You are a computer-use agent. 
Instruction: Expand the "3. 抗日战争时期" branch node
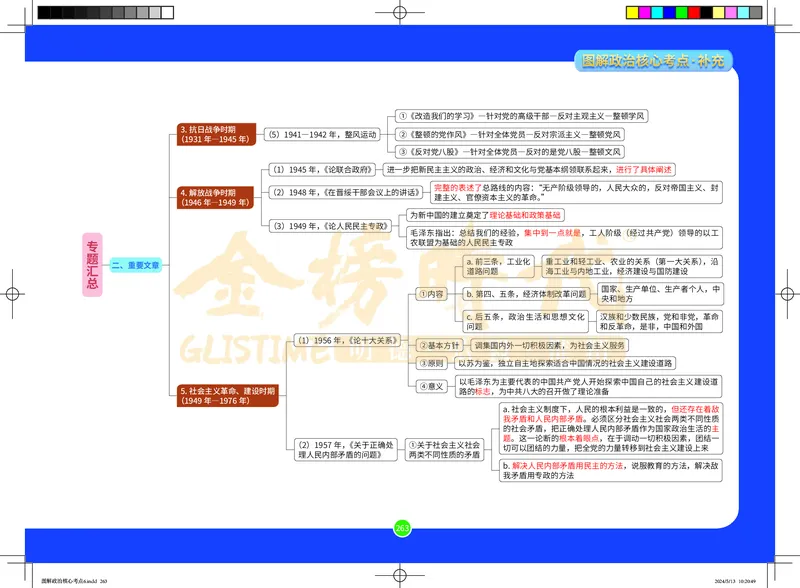[x=216, y=135]
